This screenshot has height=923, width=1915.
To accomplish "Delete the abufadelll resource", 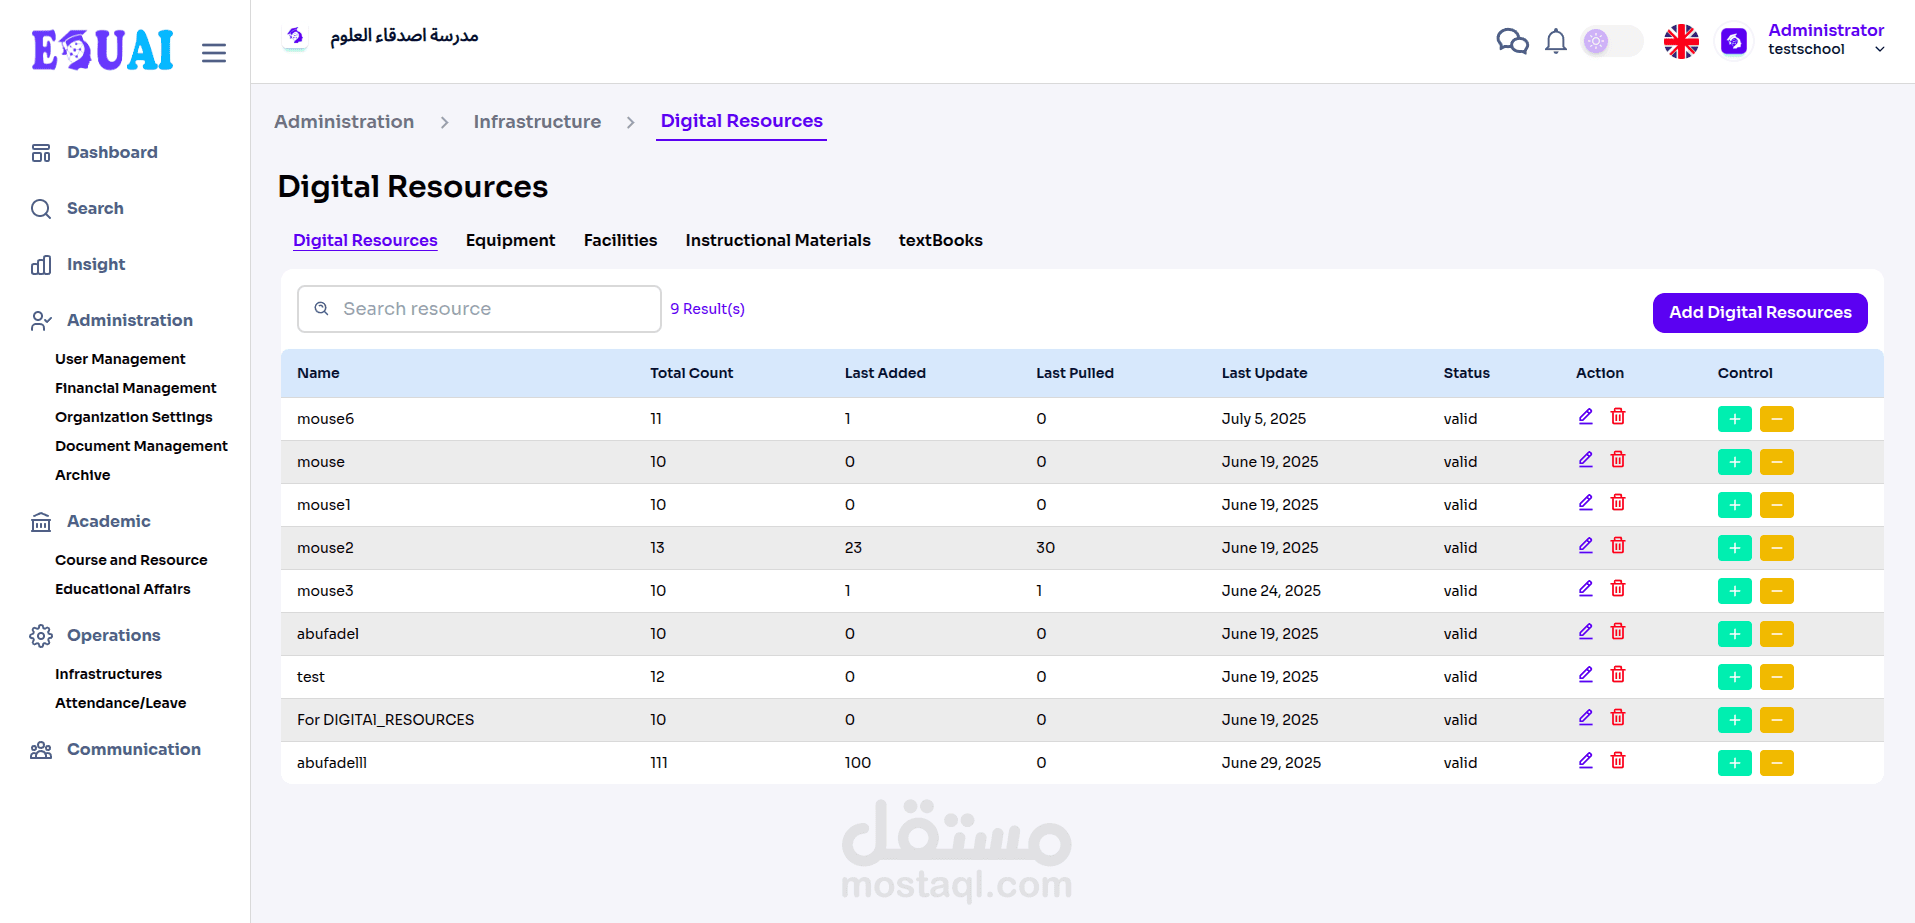I will 1618,761.
